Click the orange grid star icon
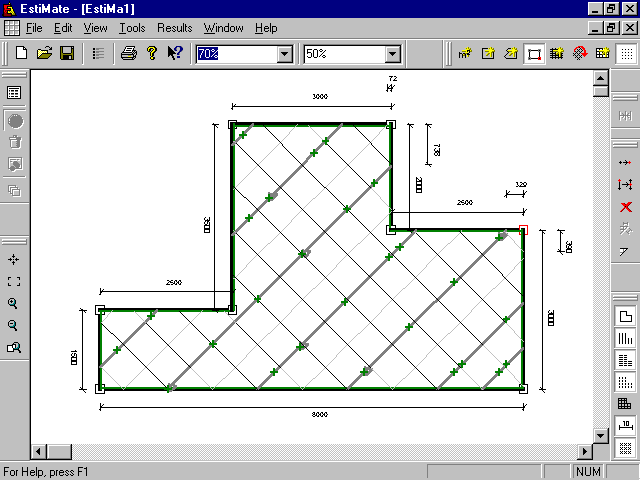This screenshot has width=640, height=480. pos(556,53)
